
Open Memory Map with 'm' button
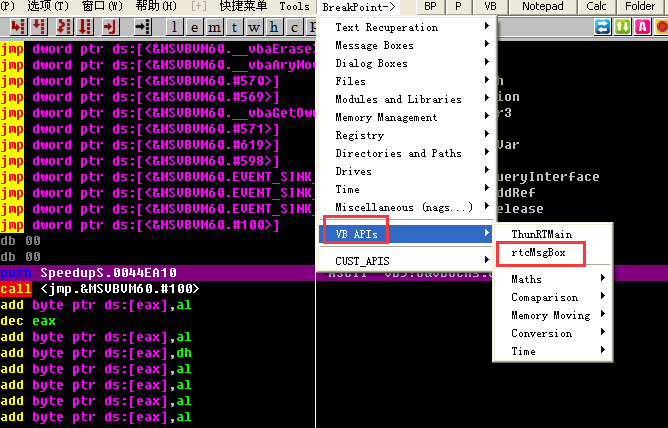pyautogui.click(x=214, y=27)
